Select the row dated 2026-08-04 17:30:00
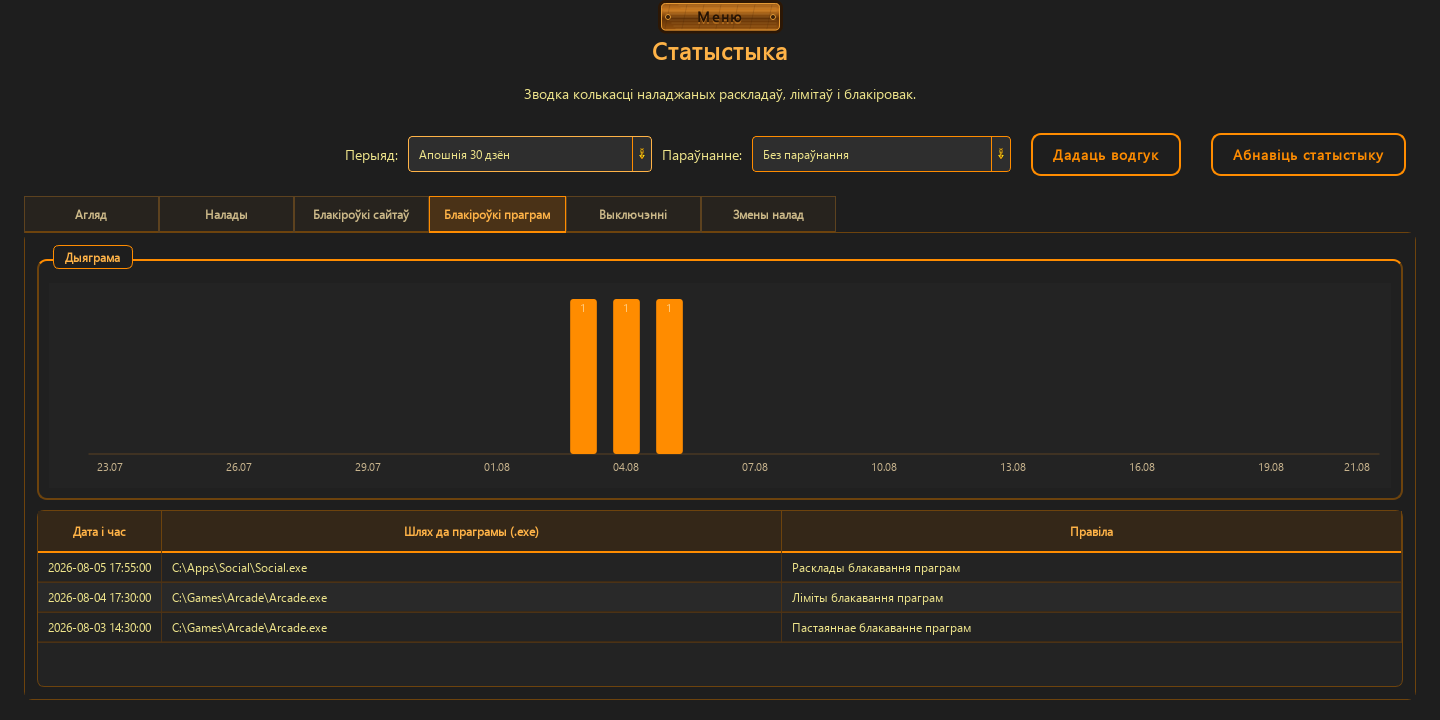The height and width of the screenshot is (720, 1440). coord(720,598)
